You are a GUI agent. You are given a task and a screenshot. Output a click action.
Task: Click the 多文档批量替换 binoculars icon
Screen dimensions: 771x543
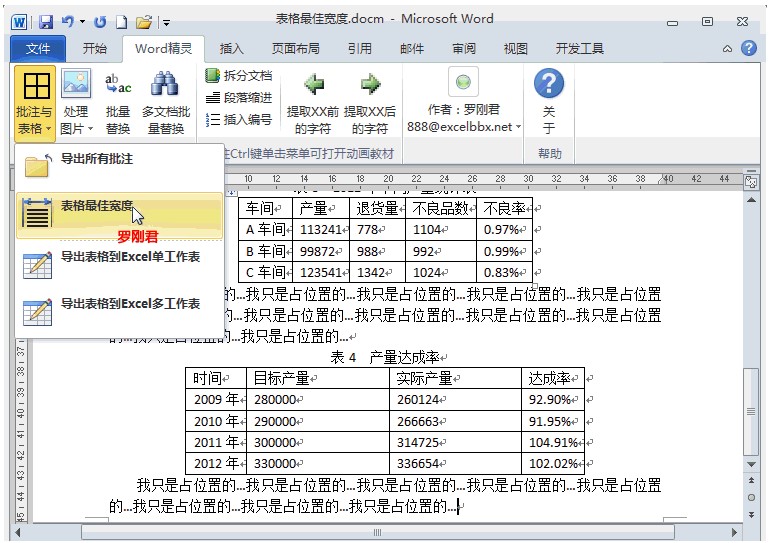165,85
